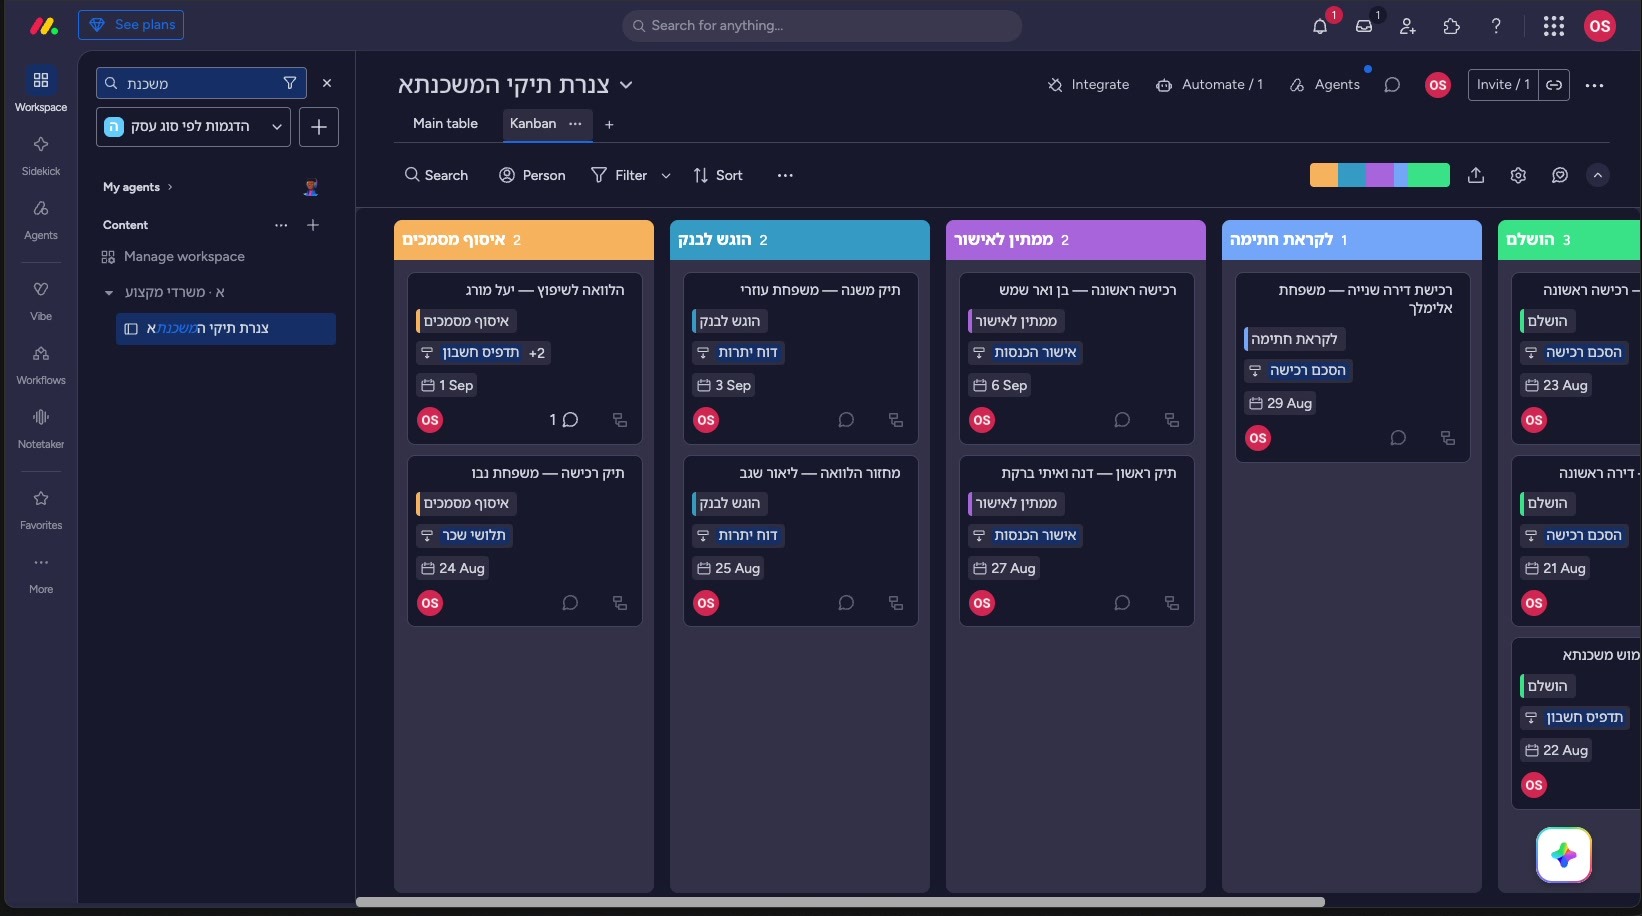Open Sidekick in the left rail
This screenshot has width=1642, height=916.
click(41, 154)
